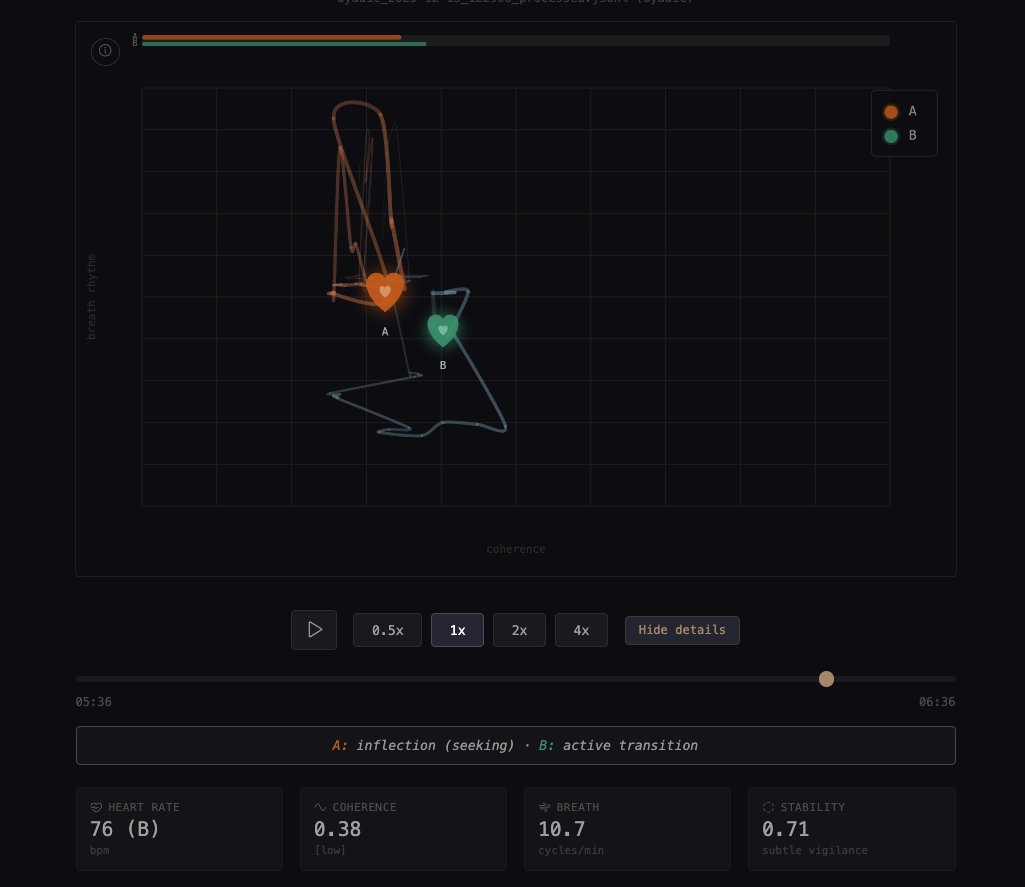Click the timeline scrubber handle

(826, 678)
